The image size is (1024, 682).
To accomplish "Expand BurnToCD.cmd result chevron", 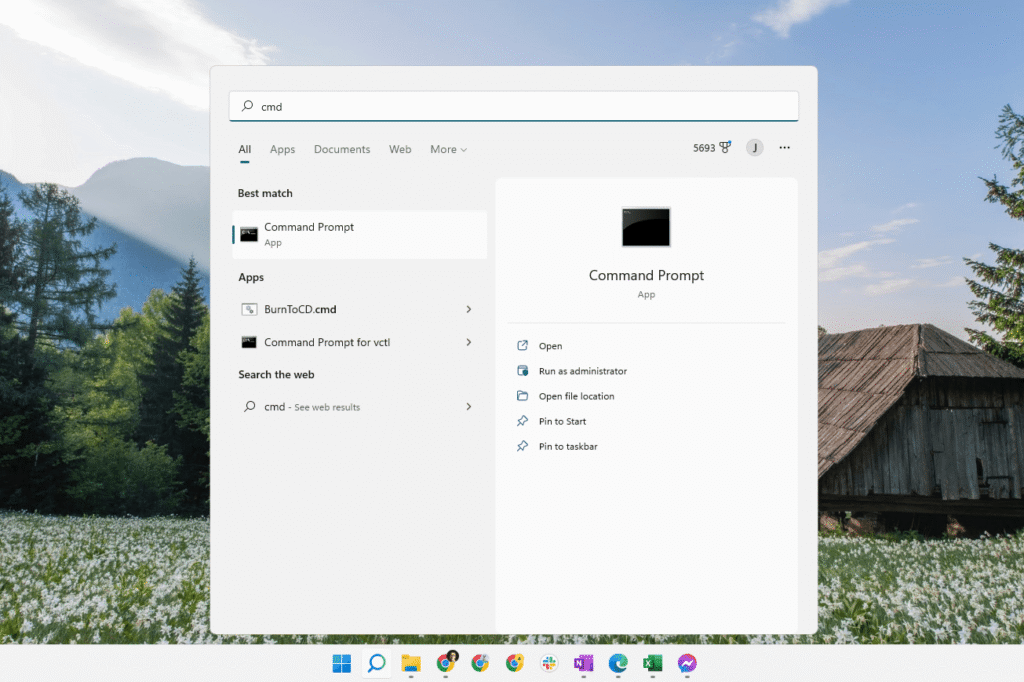I will [x=468, y=309].
